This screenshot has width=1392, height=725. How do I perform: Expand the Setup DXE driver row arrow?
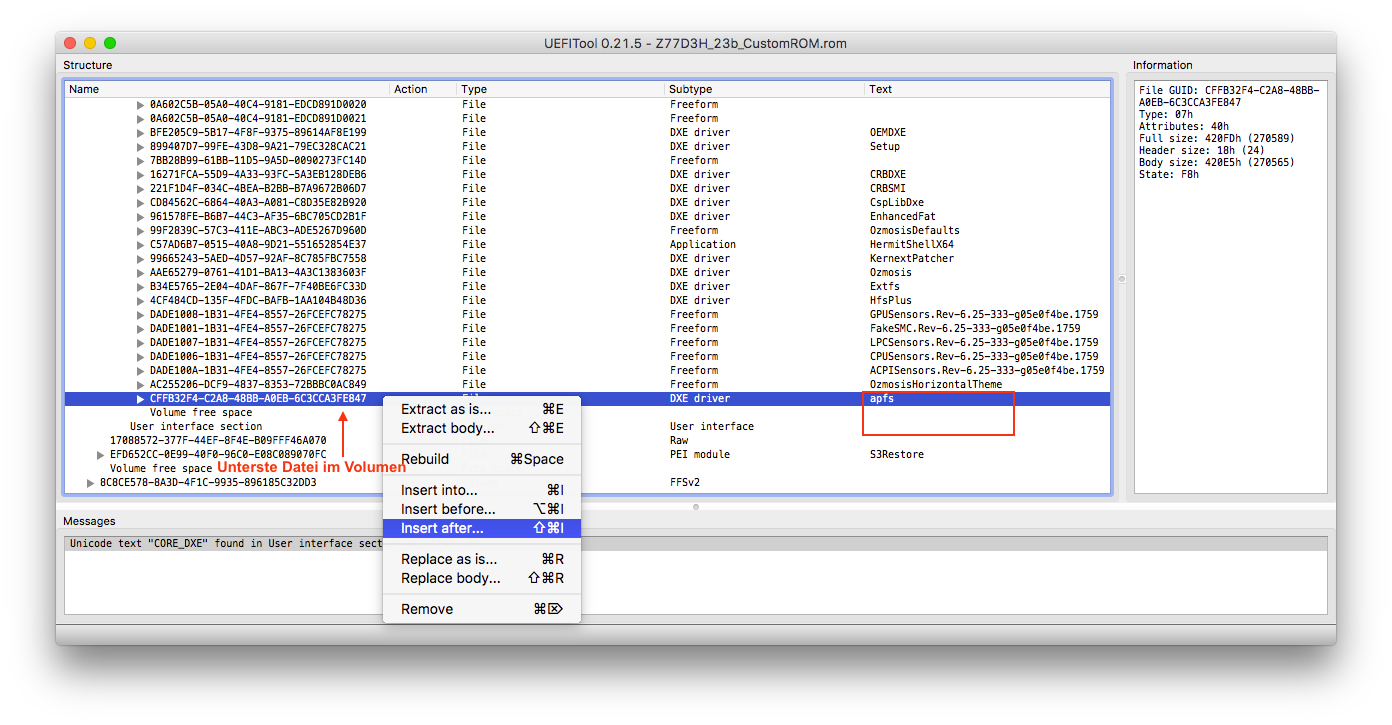point(140,146)
